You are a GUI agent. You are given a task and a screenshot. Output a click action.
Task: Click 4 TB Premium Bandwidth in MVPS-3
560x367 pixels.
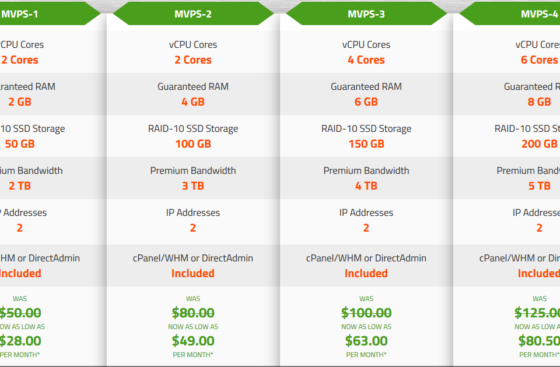coord(366,186)
